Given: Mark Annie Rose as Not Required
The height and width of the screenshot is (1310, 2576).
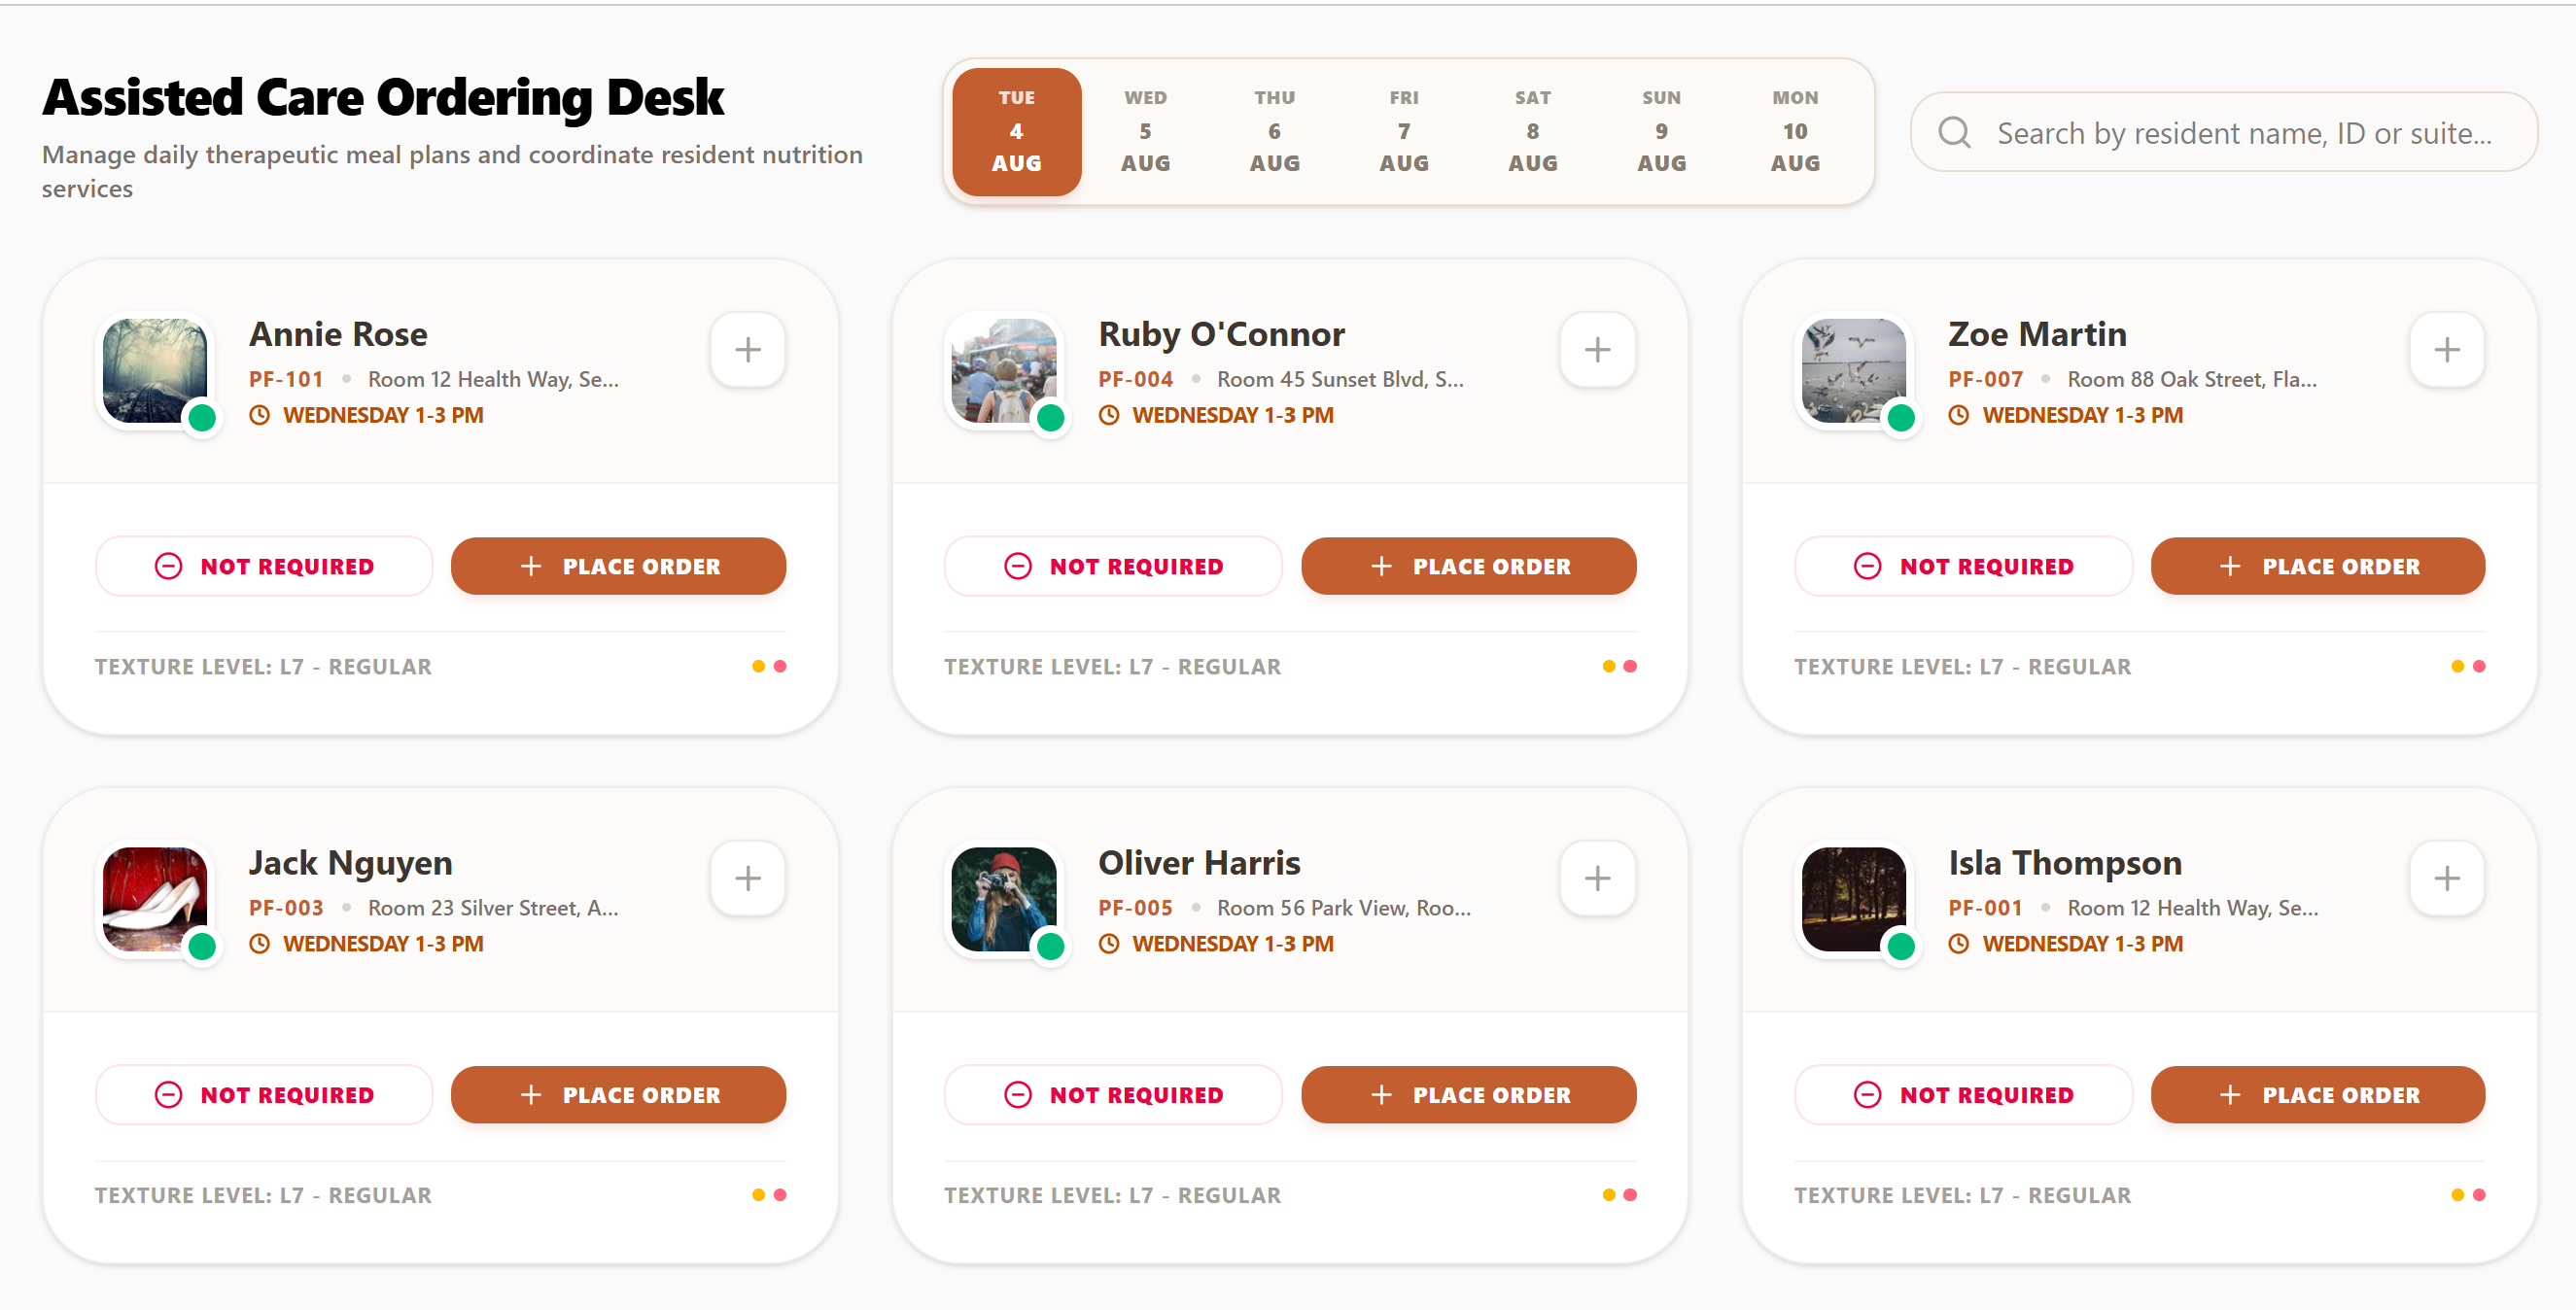Looking at the screenshot, I should [x=264, y=566].
